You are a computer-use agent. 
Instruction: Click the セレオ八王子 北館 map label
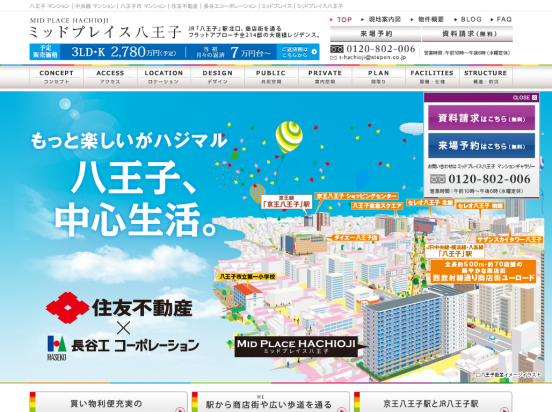[430, 202]
